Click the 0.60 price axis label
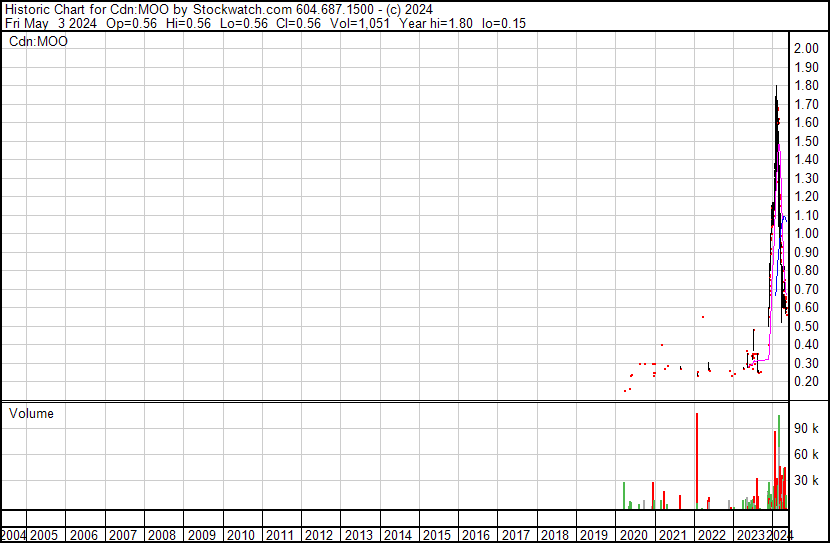The image size is (830, 543). [x=806, y=308]
